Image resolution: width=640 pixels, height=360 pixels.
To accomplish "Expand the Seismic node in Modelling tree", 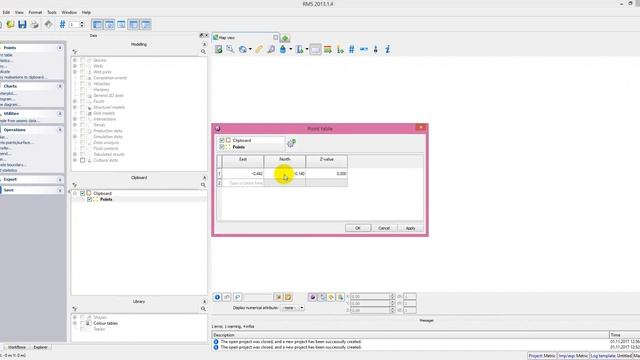I will pos(75,60).
